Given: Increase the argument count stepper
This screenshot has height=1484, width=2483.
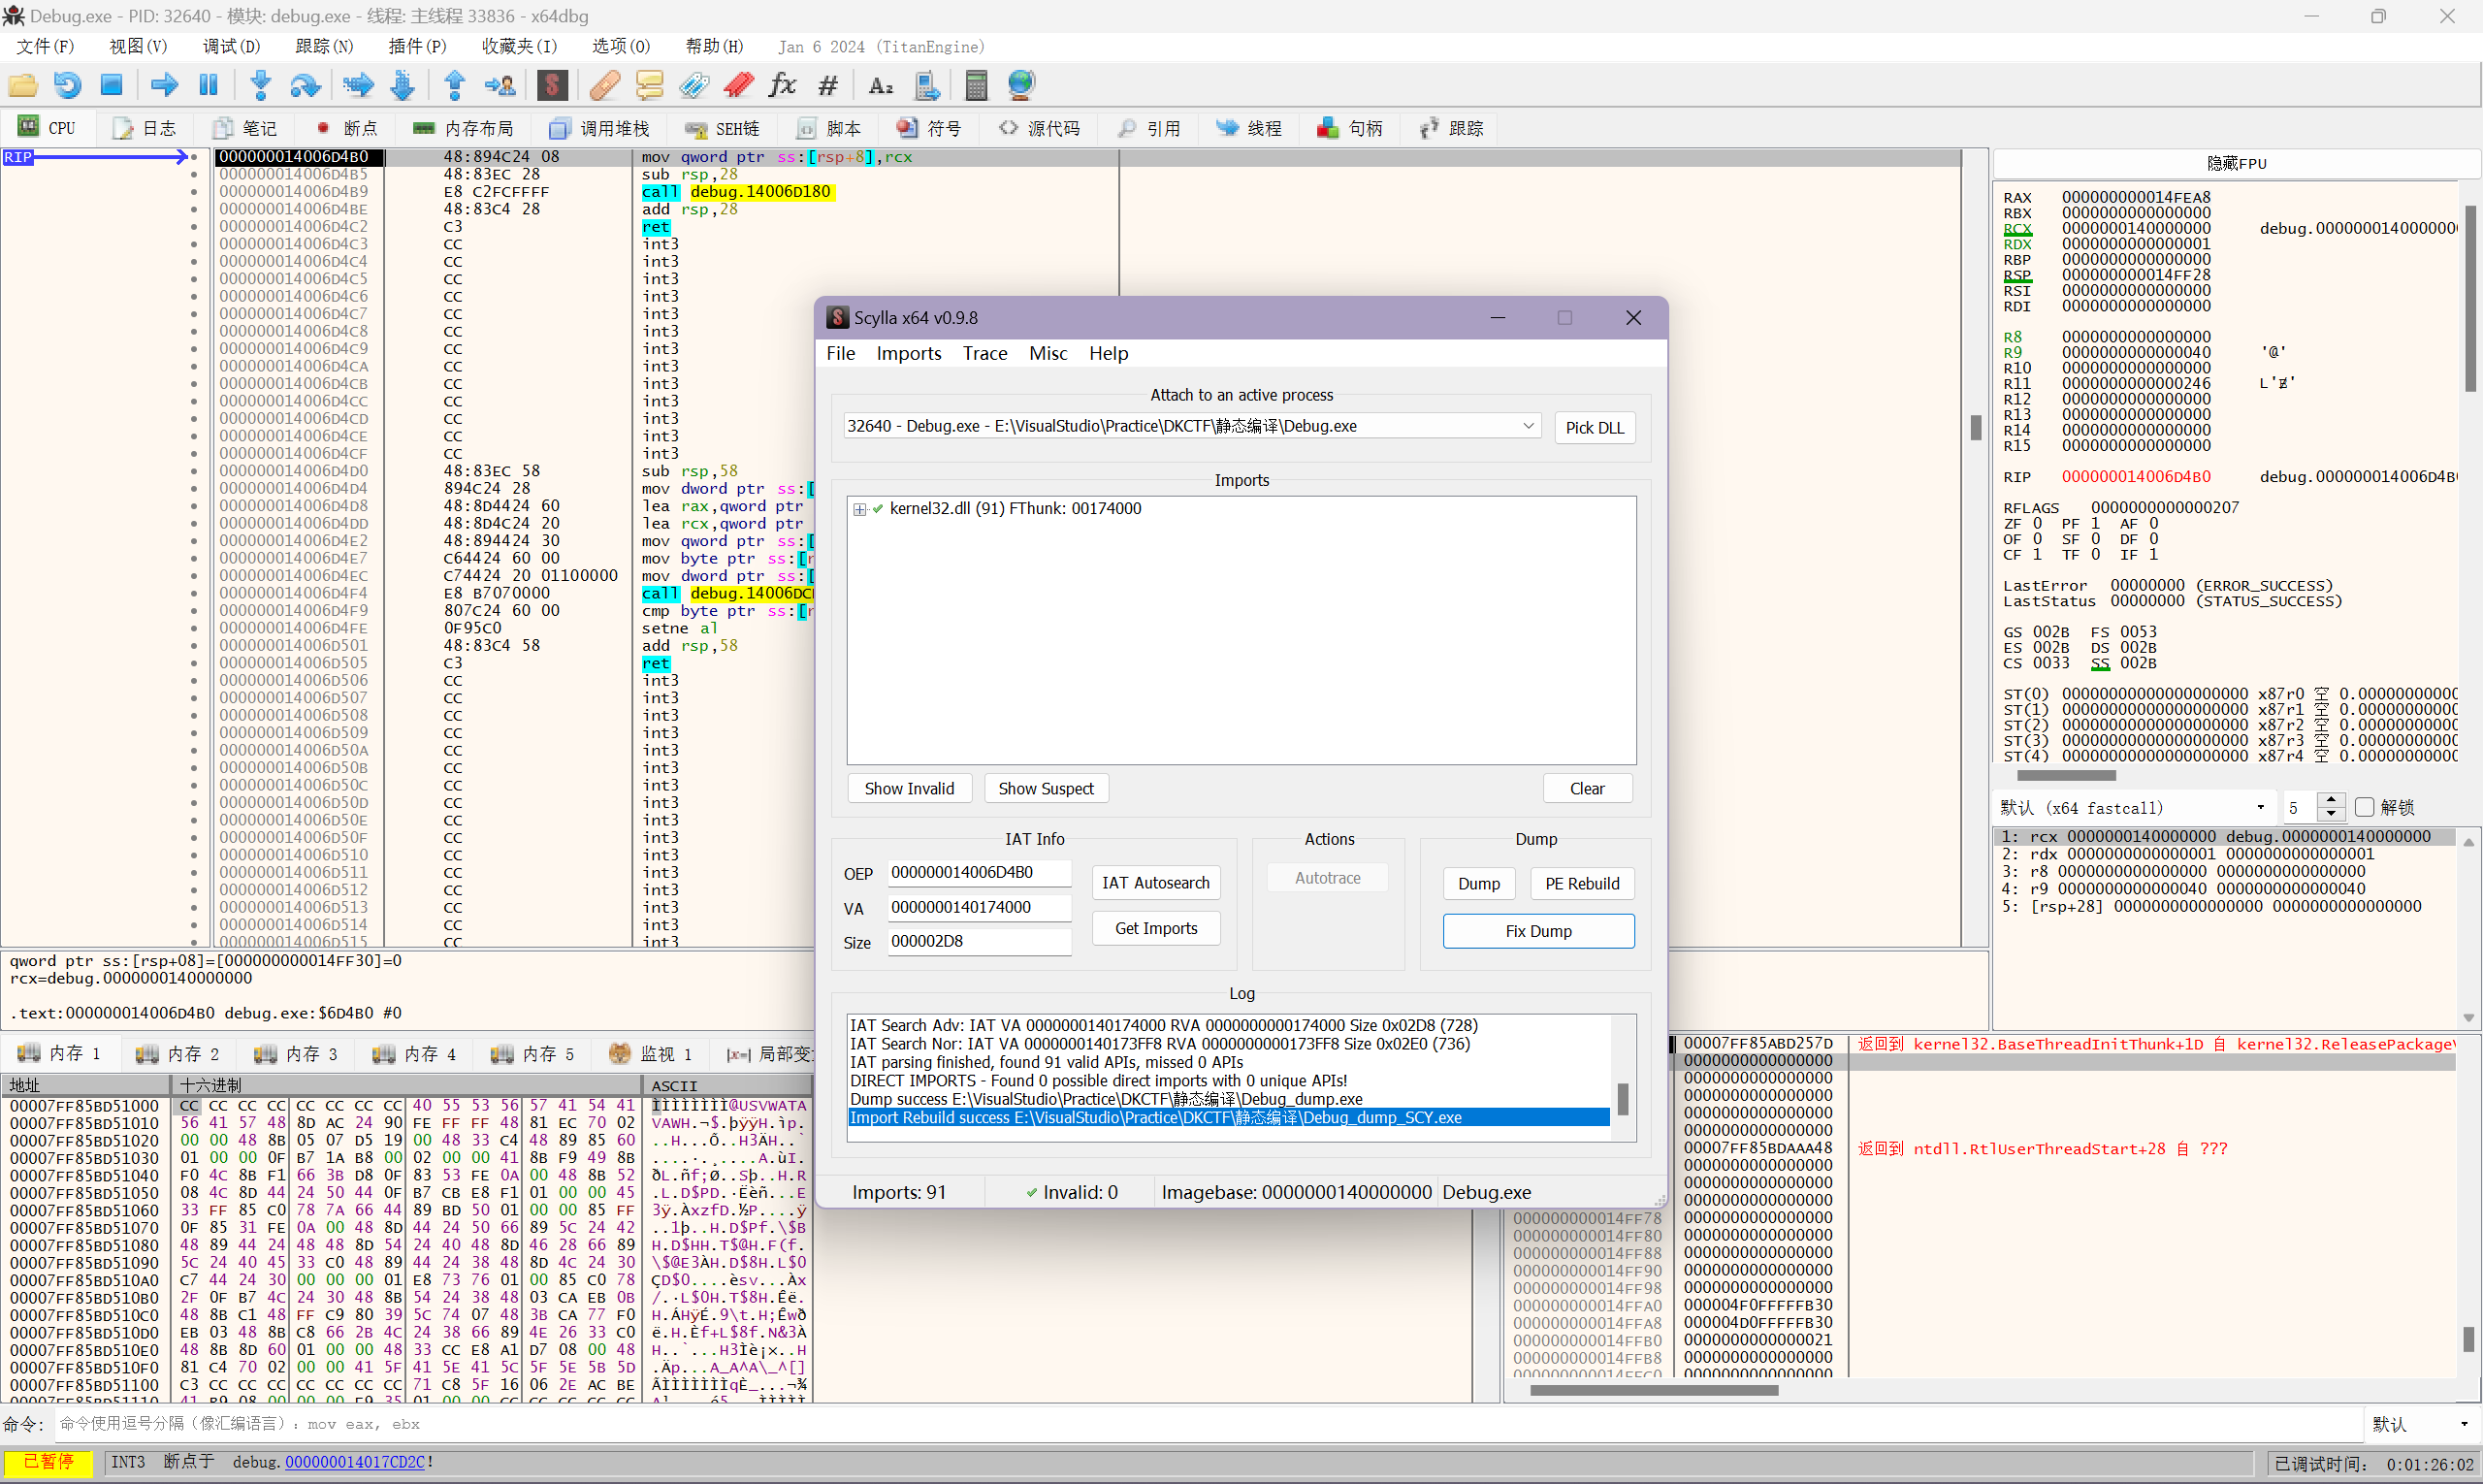Looking at the screenshot, I should (2331, 800).
